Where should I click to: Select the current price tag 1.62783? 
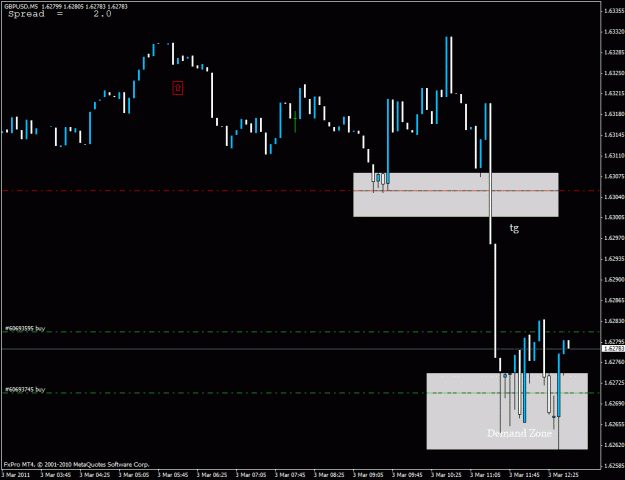613,349
